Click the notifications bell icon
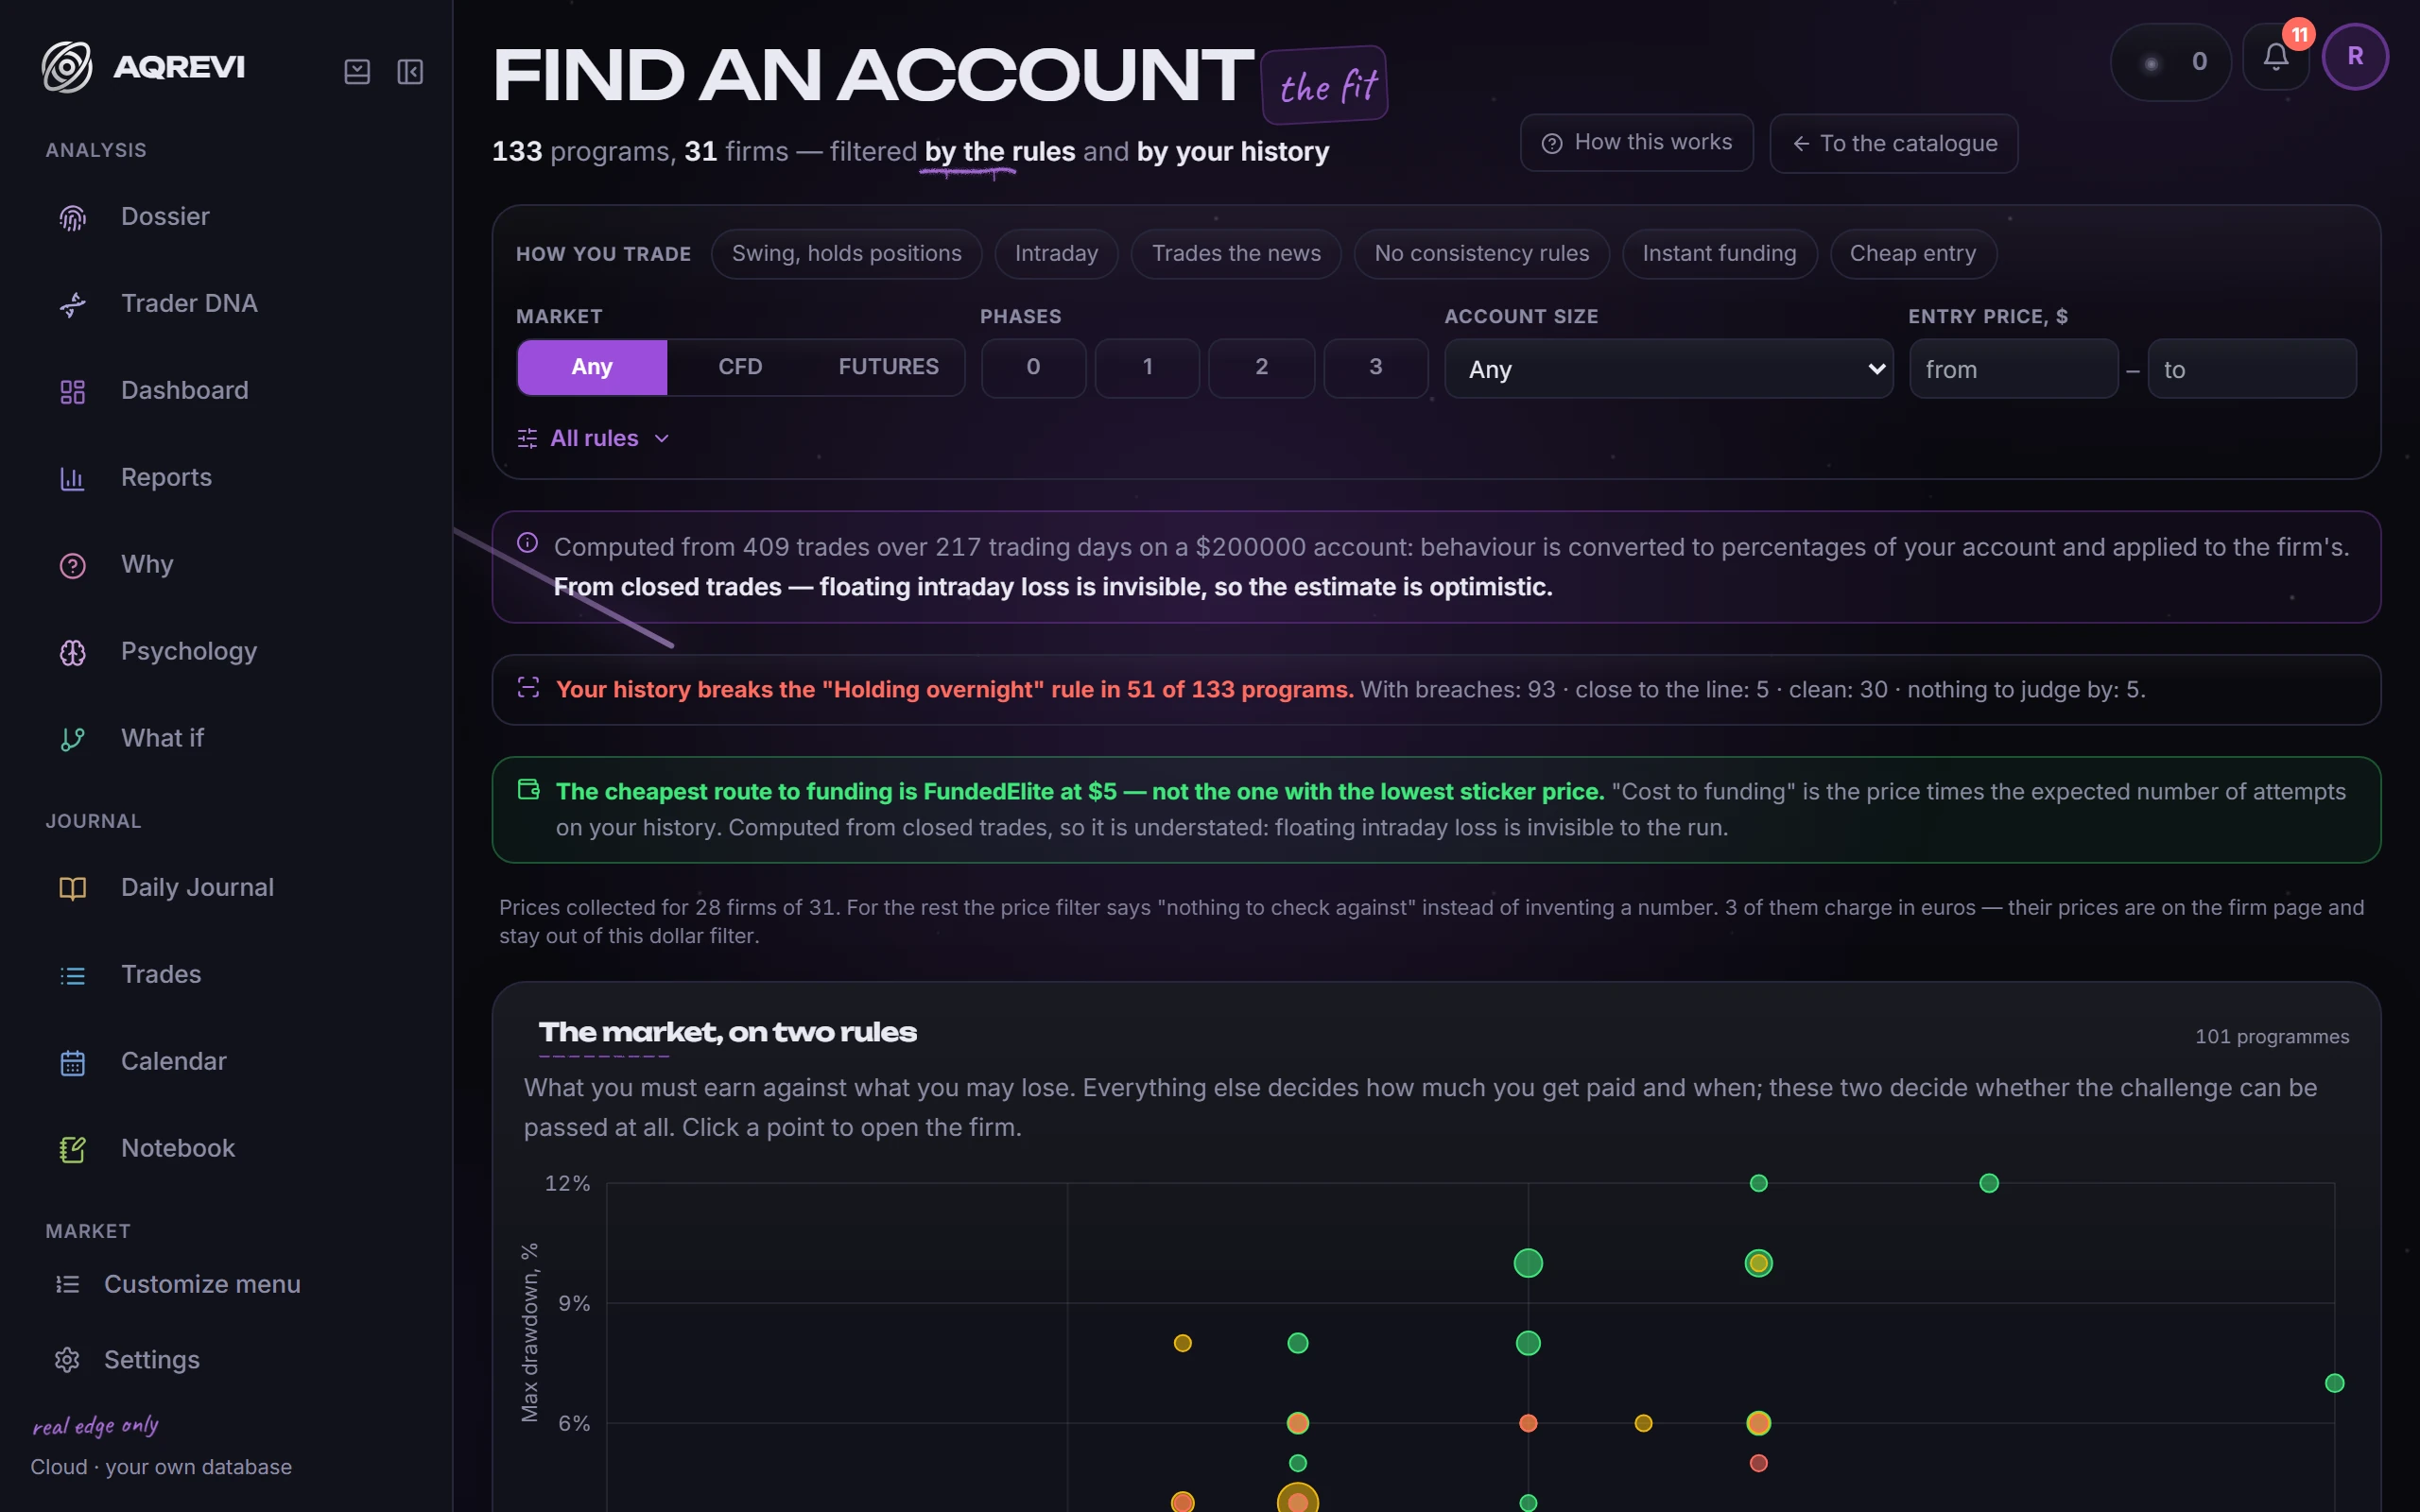The width and height of the screenshot is (2420, 1512). point(2275,58)
